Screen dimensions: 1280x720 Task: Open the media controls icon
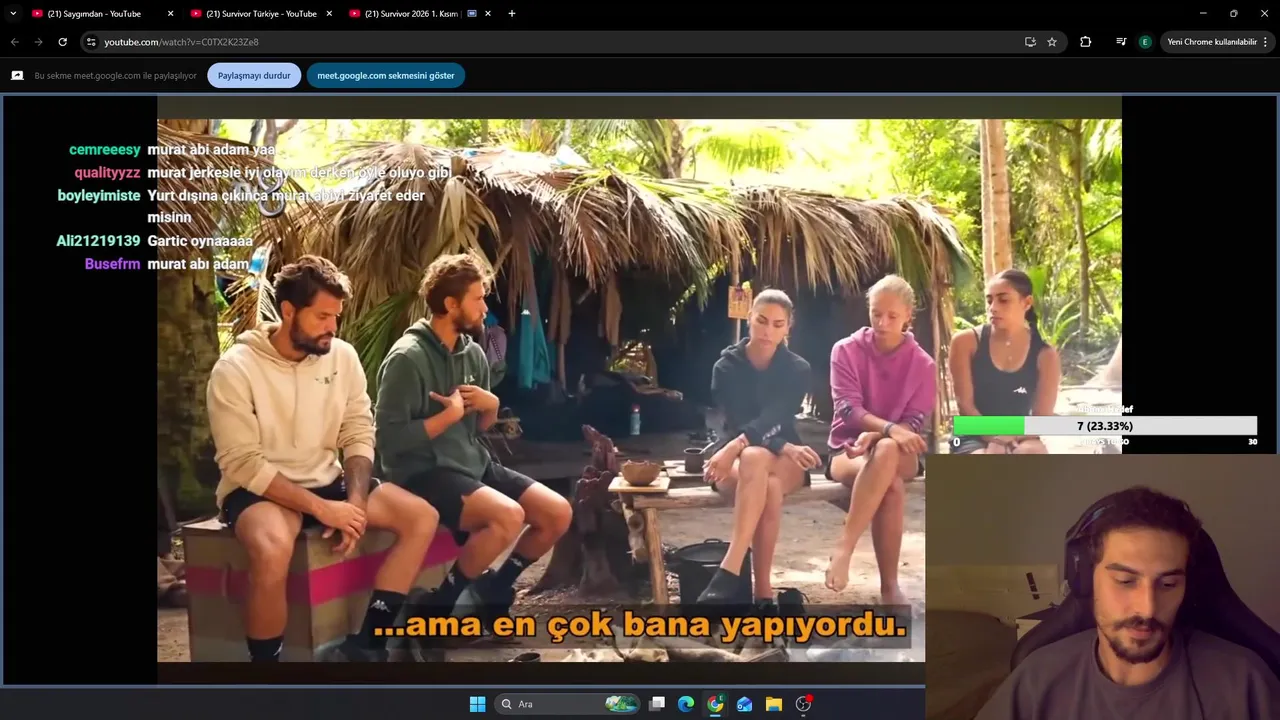tap(1121, 42)
